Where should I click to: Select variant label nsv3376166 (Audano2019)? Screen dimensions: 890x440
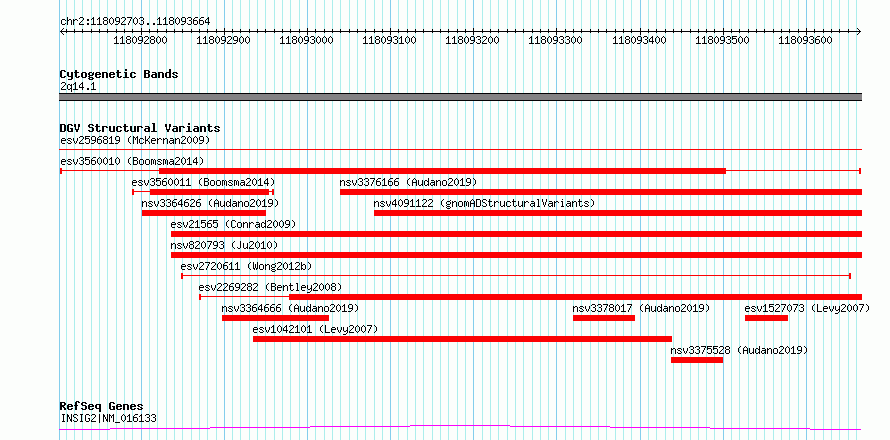point(408,182)
